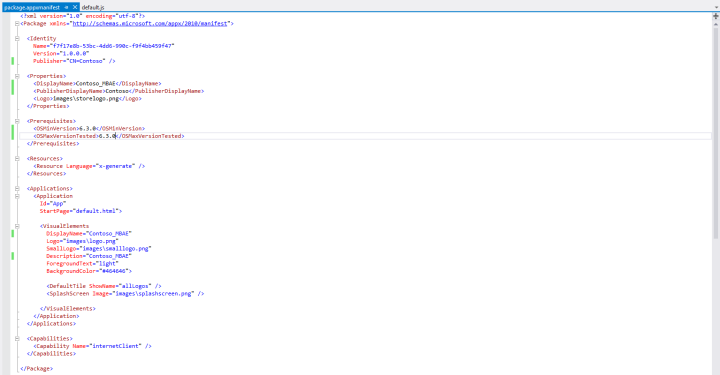This screenshot has width=720, height=375.
Task: Open the schemas.microsoft.com manifest namespace link
Action: click(150, 23)
